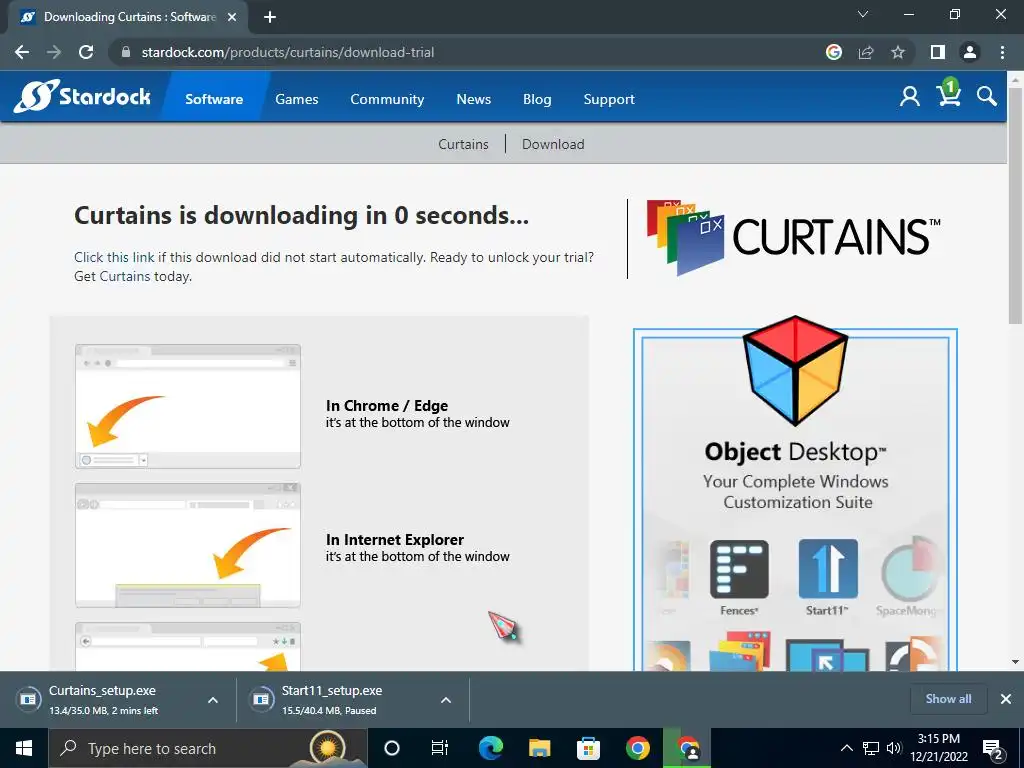Click the browser forward arrow
Image resolution: width=1024 pixels, height=768 pixels.
(54, 52)
